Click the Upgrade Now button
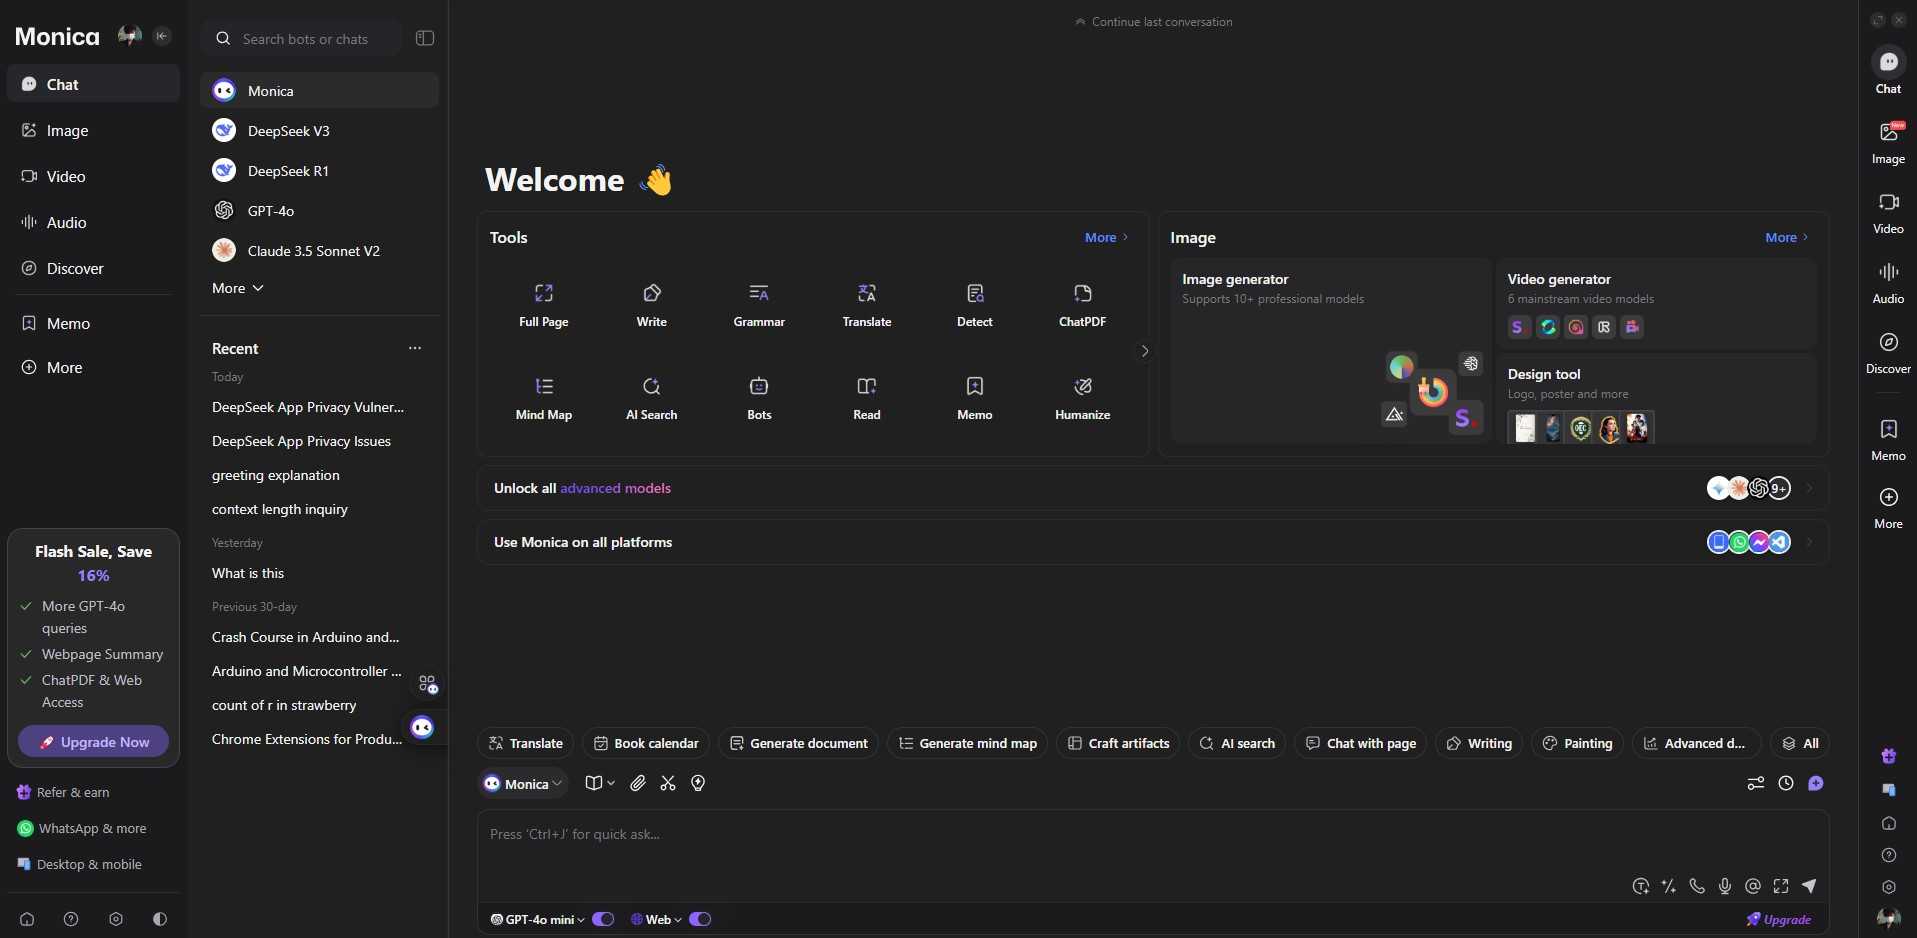 pos(94,742)
